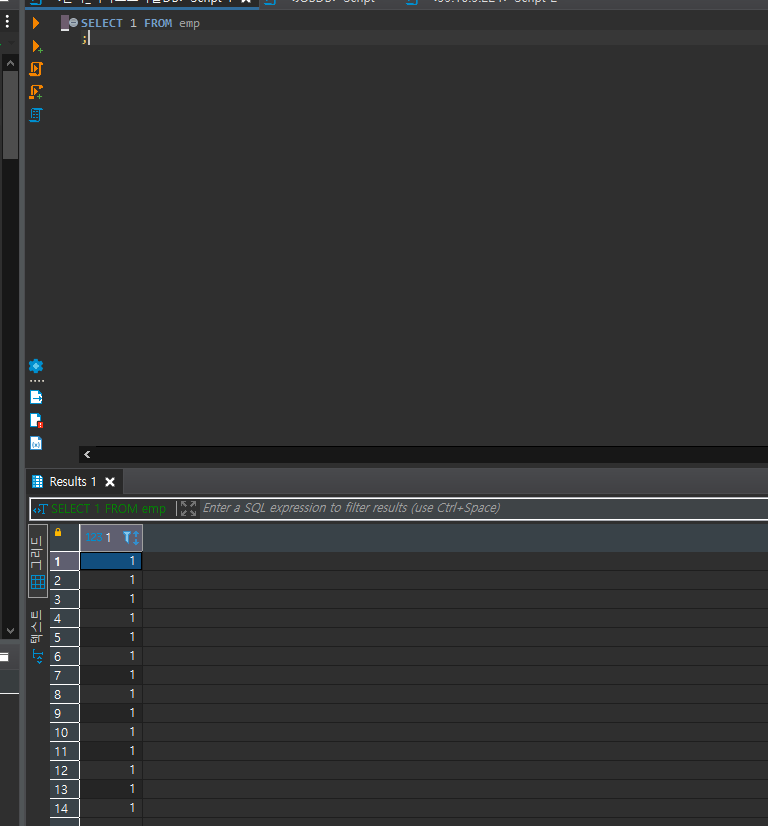Execute SQL statement in new tab
The image size is (768, 826).
pyautogui.click(x=36, y=46)
